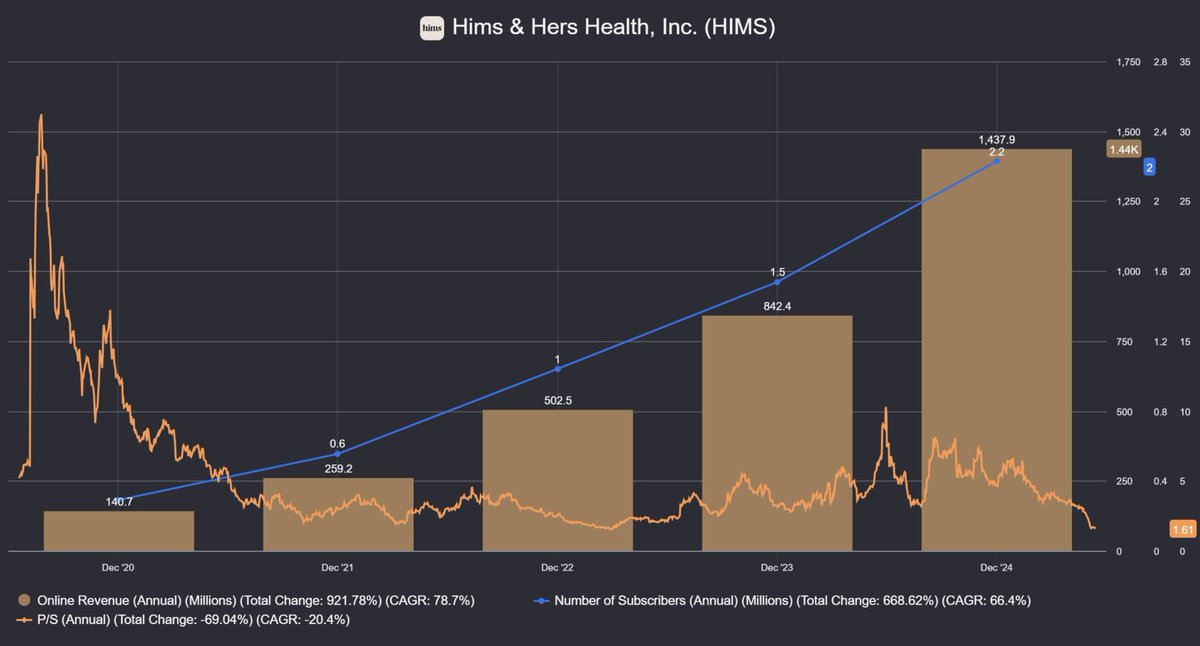This screenshot has width=1200, height=646.
Task: Click the orange P/S legend line marker
Action: pyautogui.click(x=24, y=620)
